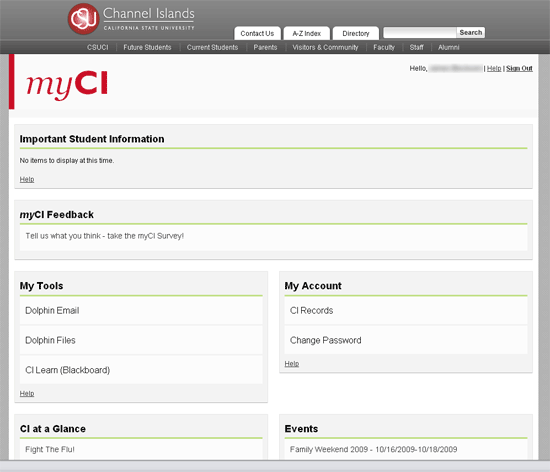
Task: Open Alumni nav item
Action: [x=448, y=47]
